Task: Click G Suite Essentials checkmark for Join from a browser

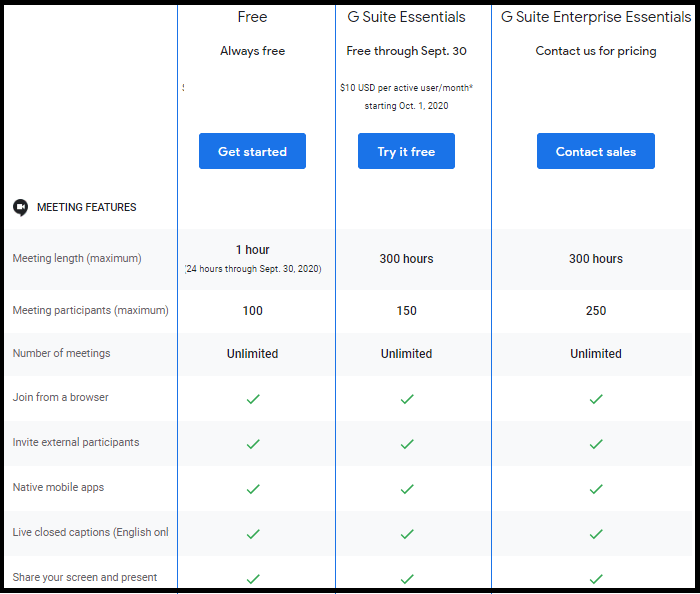Action: point(407,398)
